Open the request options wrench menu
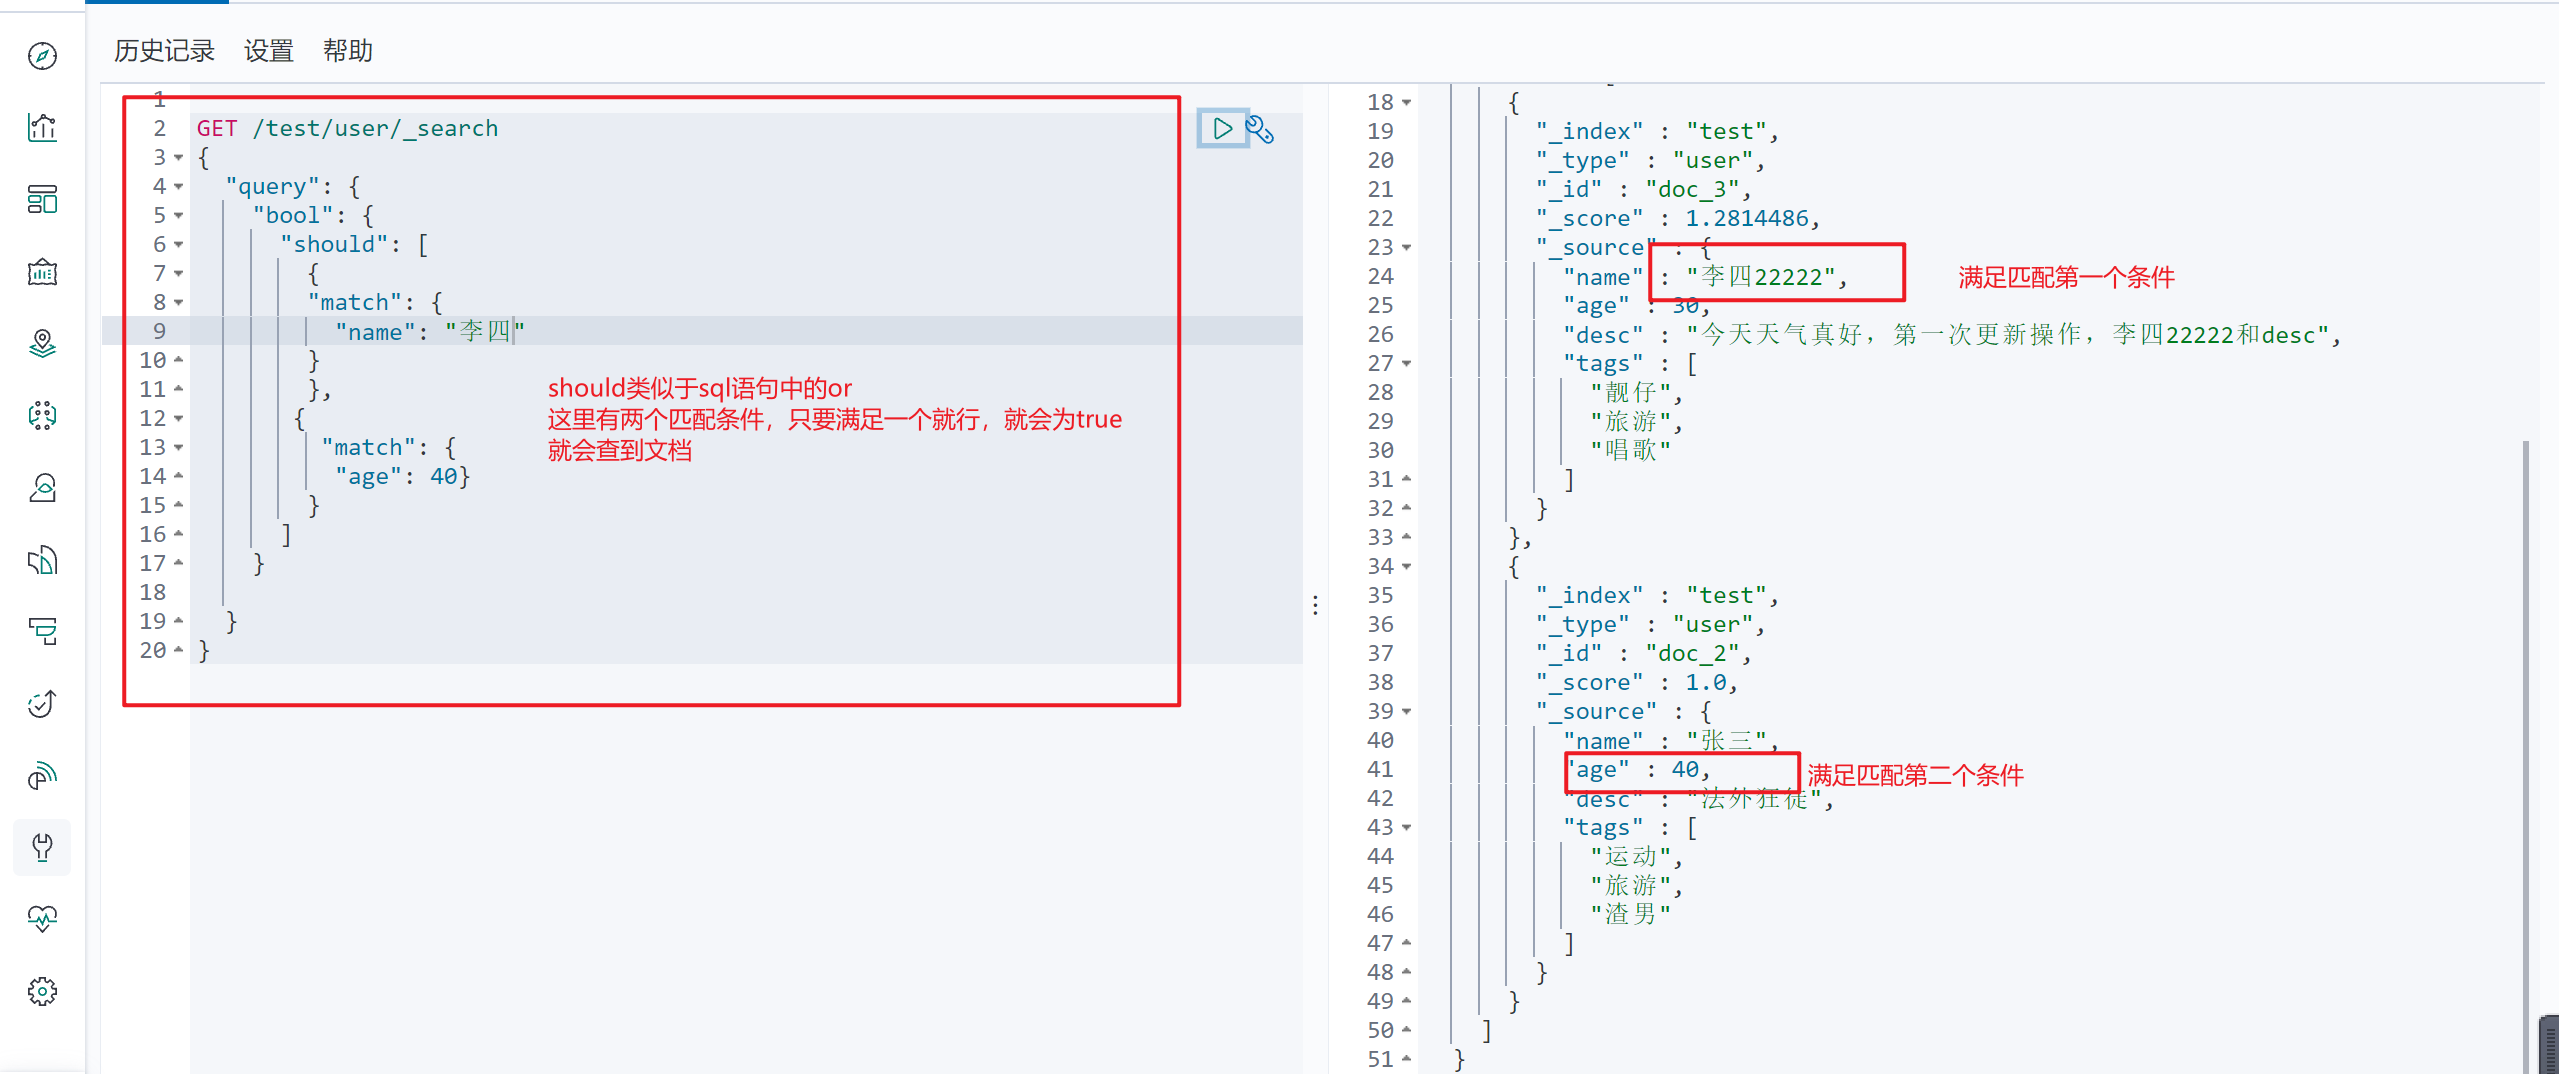The height and width of the screenshot is (1074, 2559). [1260, 130]
